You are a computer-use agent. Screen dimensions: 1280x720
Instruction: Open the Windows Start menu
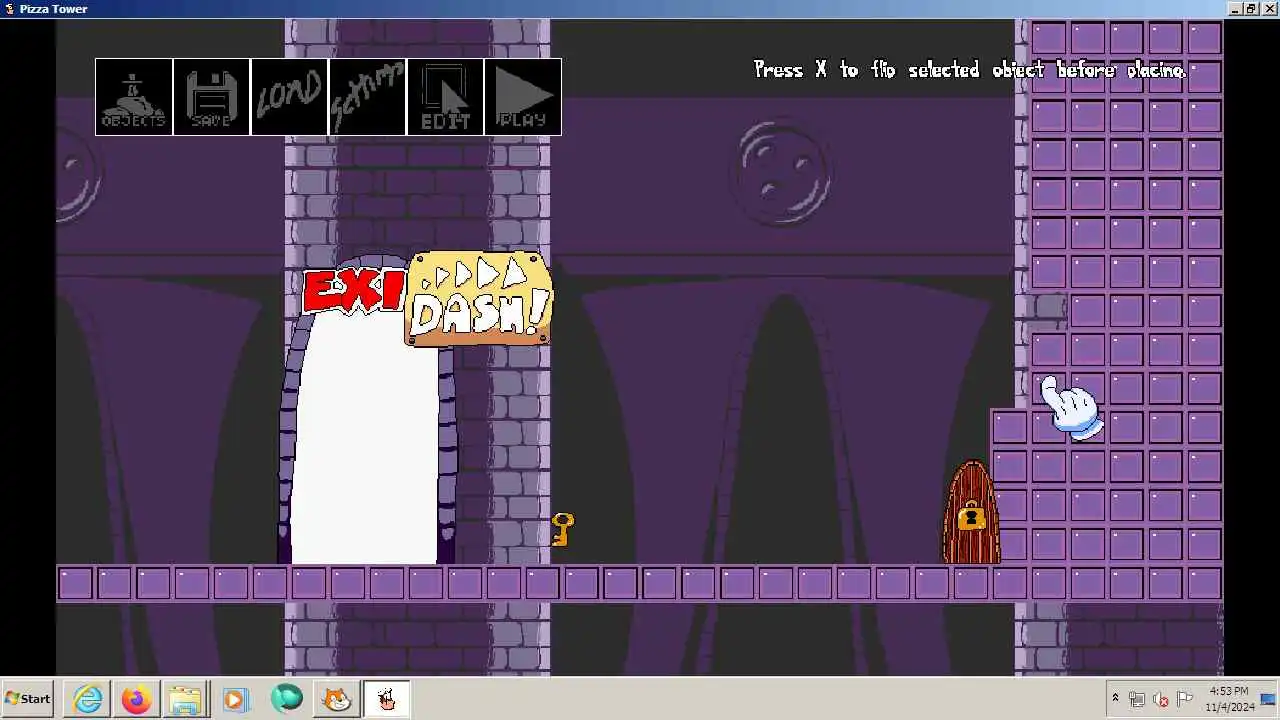coord(28,699)
